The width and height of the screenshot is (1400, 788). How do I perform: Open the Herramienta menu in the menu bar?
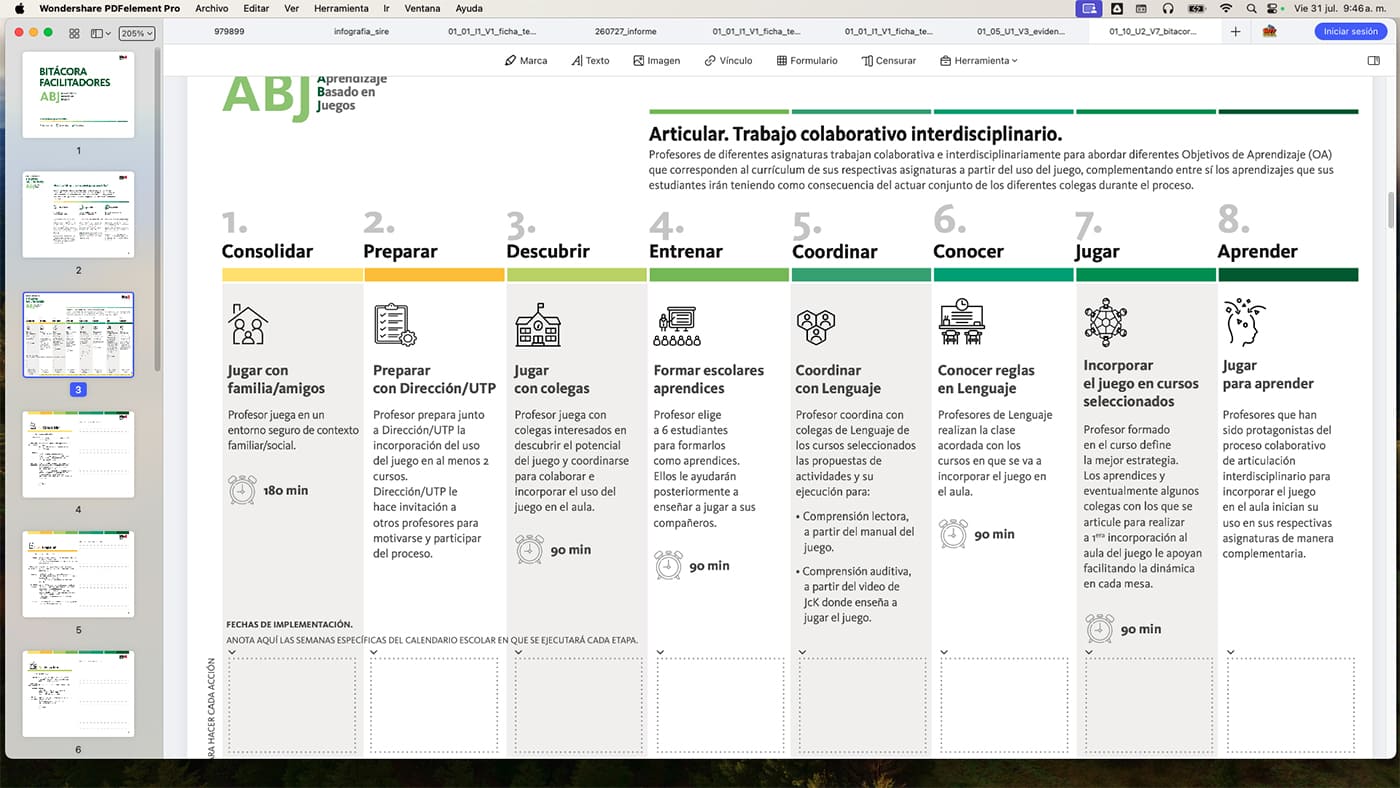click(x=341, y=8)
